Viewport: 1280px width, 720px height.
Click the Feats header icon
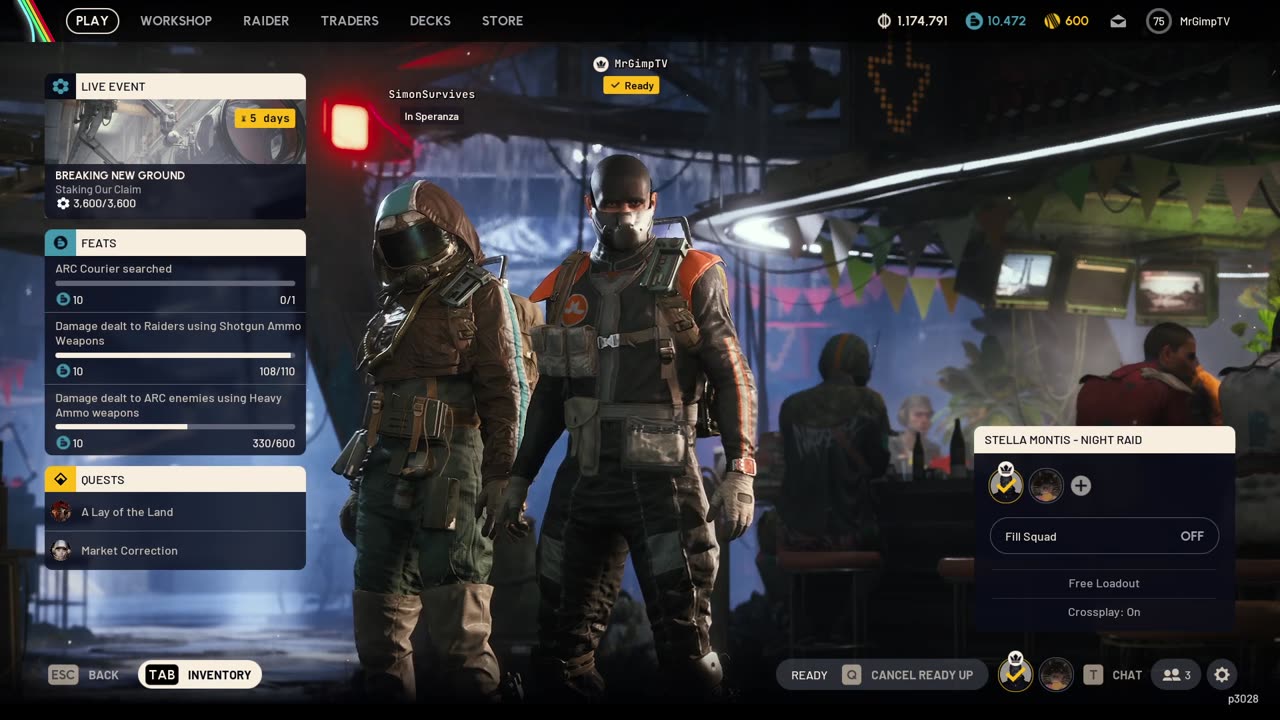click(x=60, y=243)
